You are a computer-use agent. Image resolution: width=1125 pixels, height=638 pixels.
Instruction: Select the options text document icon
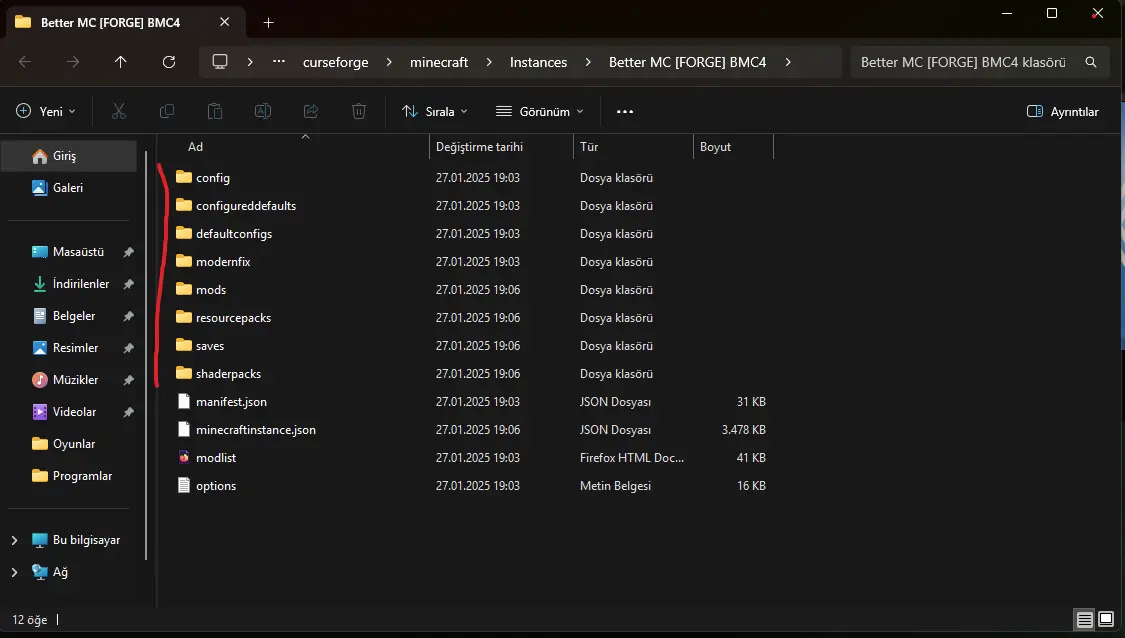click(184, 485)
